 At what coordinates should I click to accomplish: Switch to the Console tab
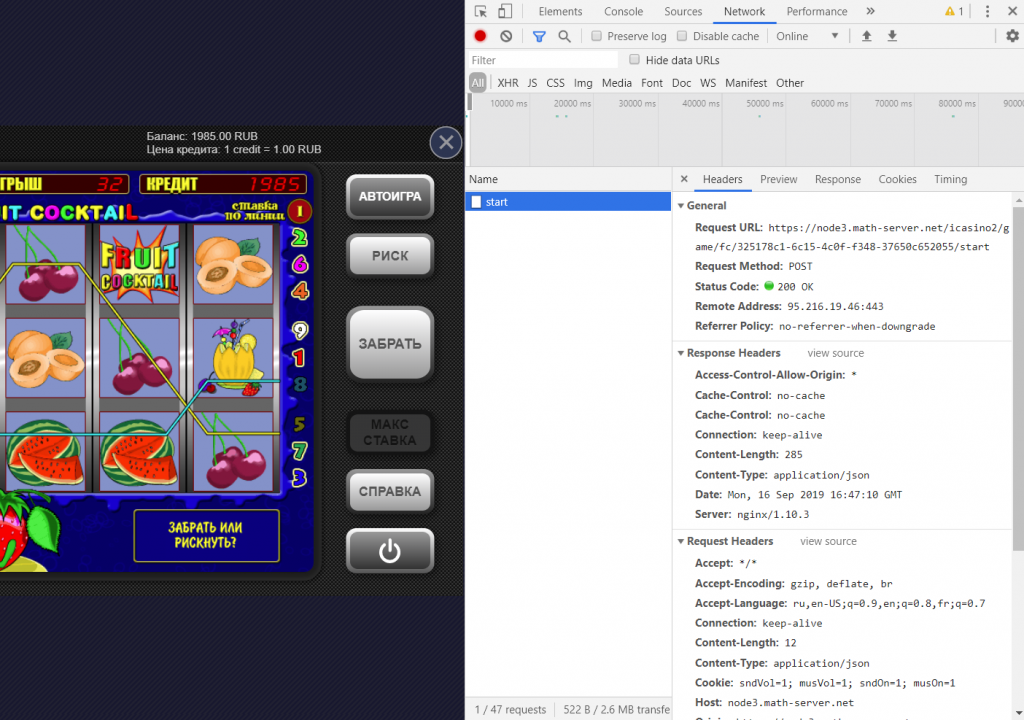pos(623,12)
